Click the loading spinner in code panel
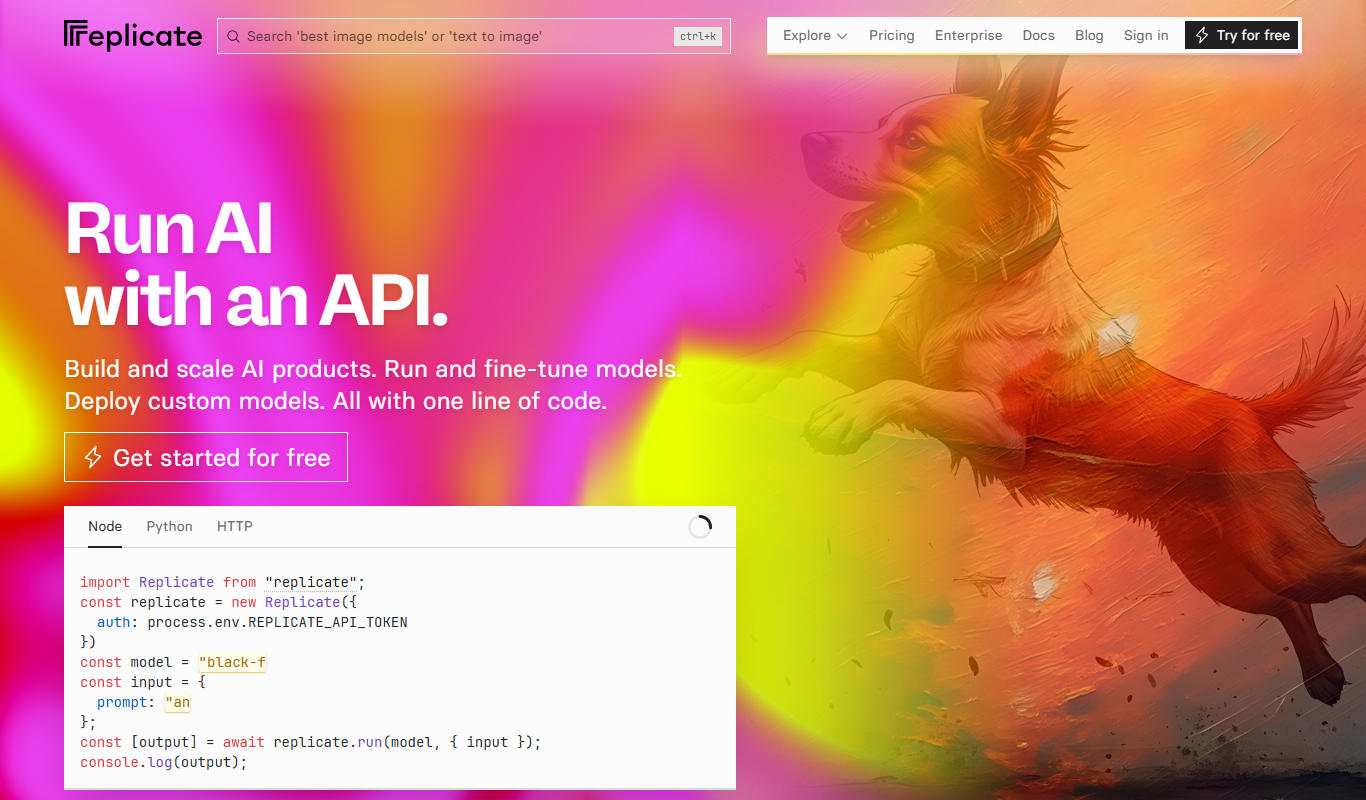 tap(700, 527)
